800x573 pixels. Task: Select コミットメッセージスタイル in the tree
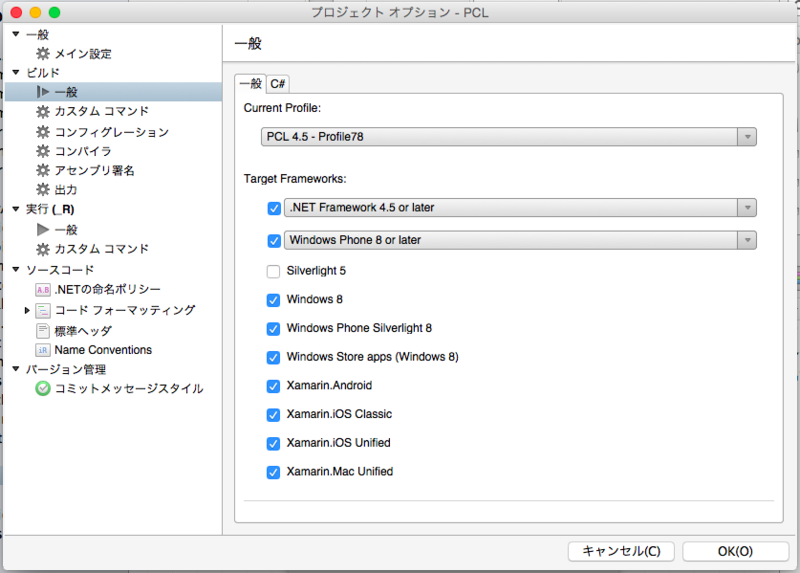coord(129,388)
